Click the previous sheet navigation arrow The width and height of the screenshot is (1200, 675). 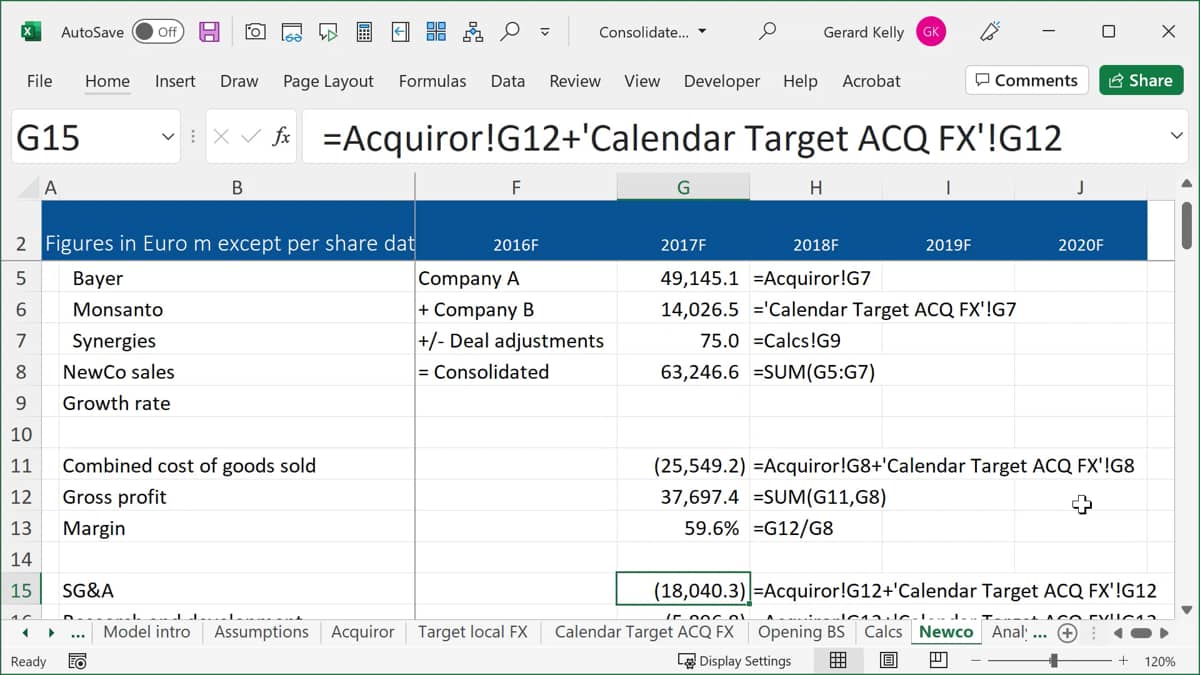coord(25,633)
